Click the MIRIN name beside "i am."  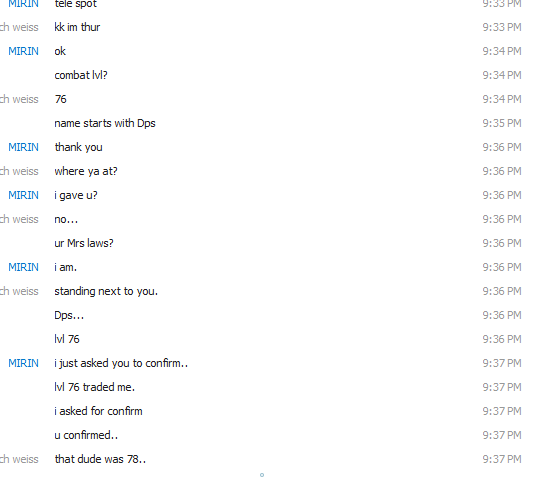pyautogui.click(x=23, y=267)
